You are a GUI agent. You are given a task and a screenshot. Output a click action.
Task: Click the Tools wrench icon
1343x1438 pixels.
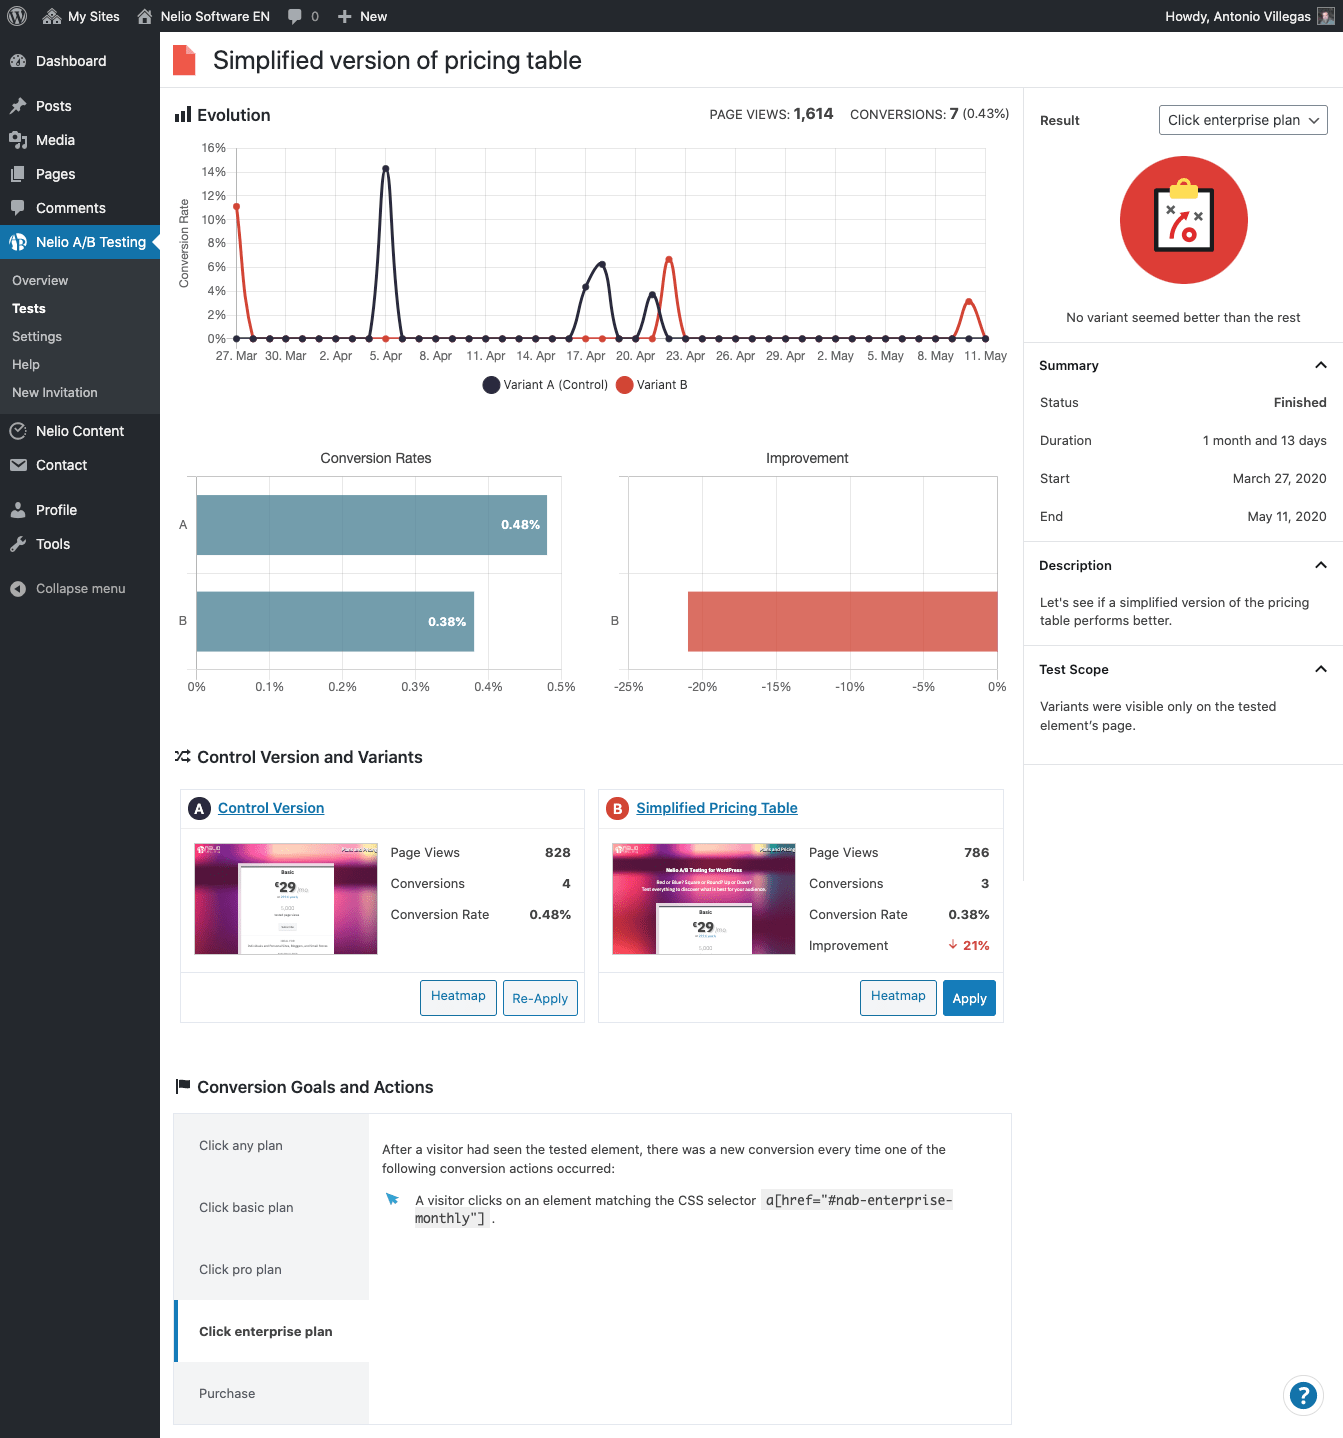pos(18,544)
